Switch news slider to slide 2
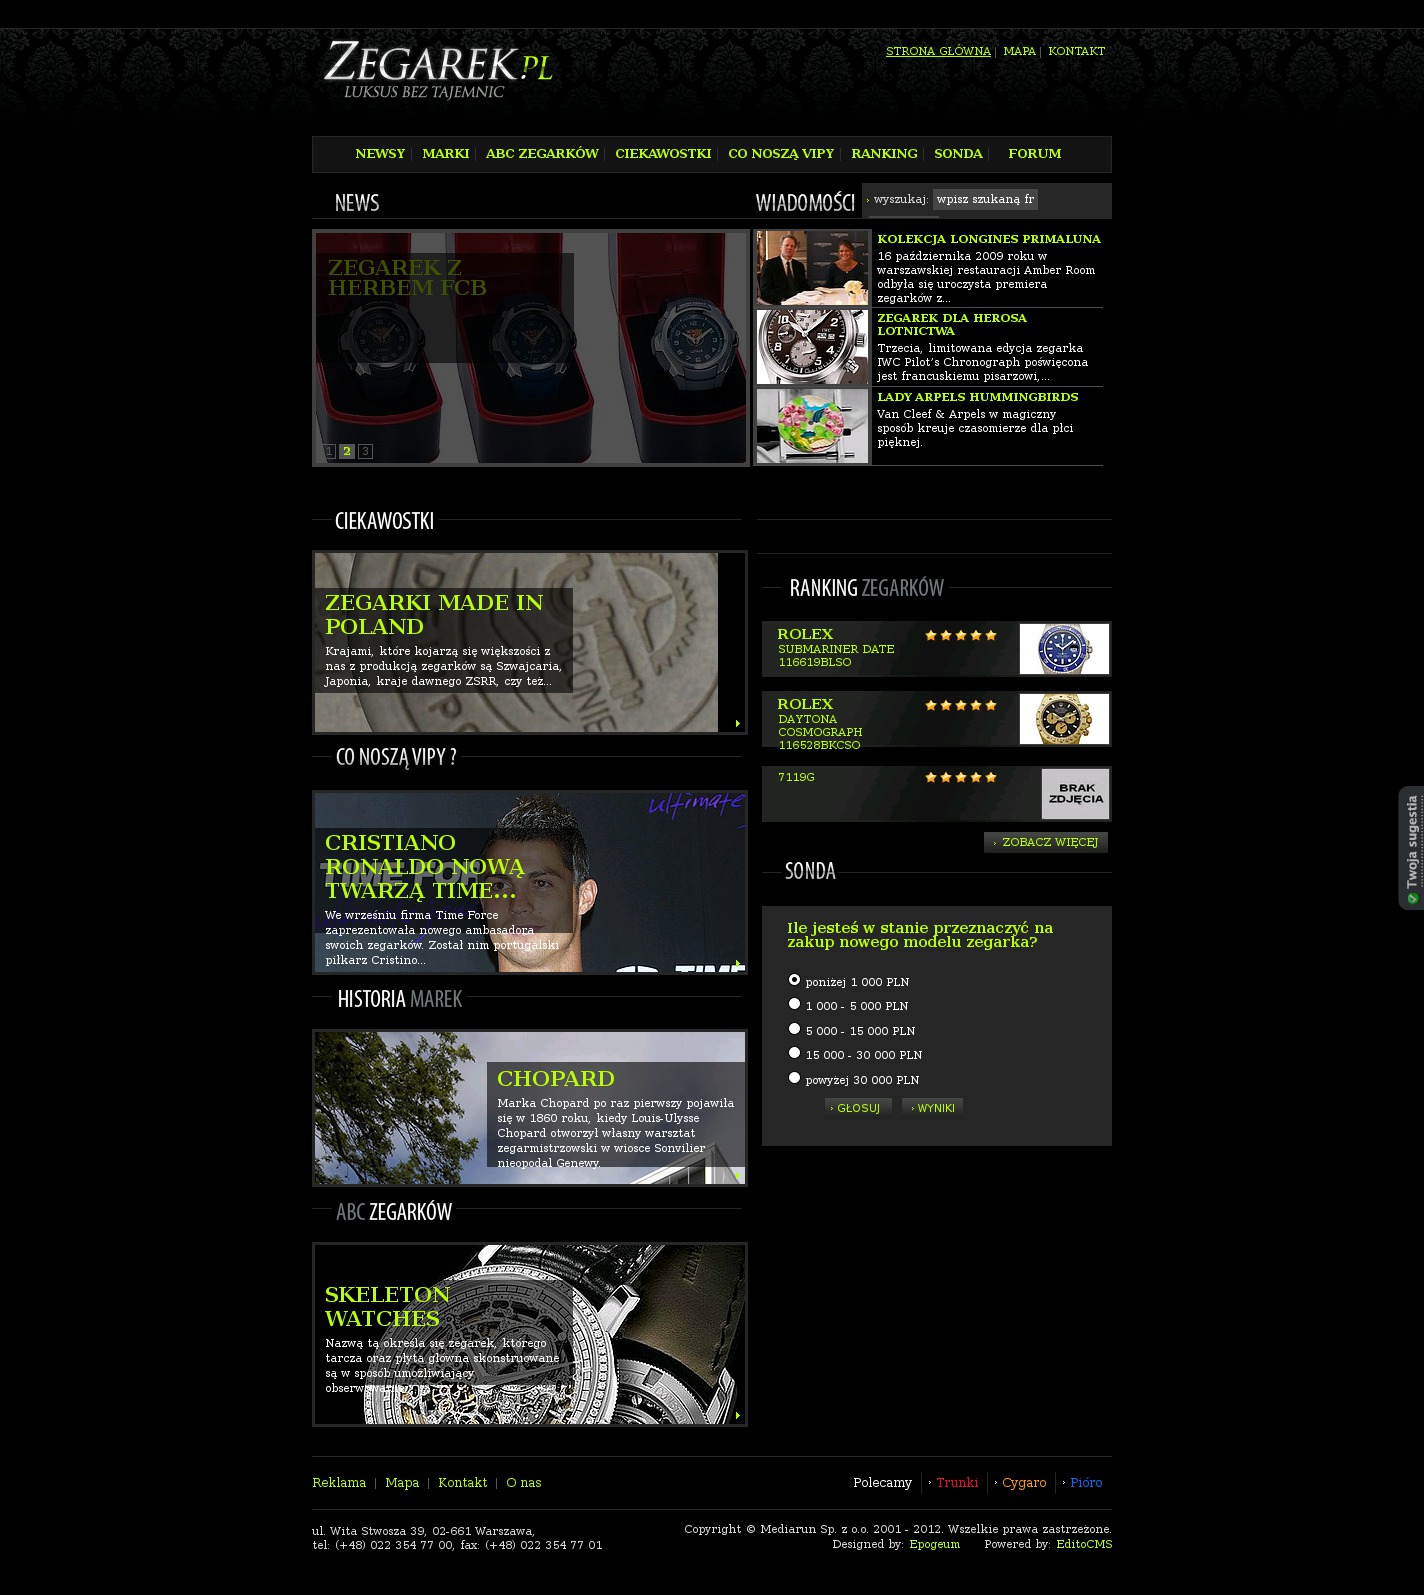This screenshot has width=1424, height=1595. click(x=347, y=451)
